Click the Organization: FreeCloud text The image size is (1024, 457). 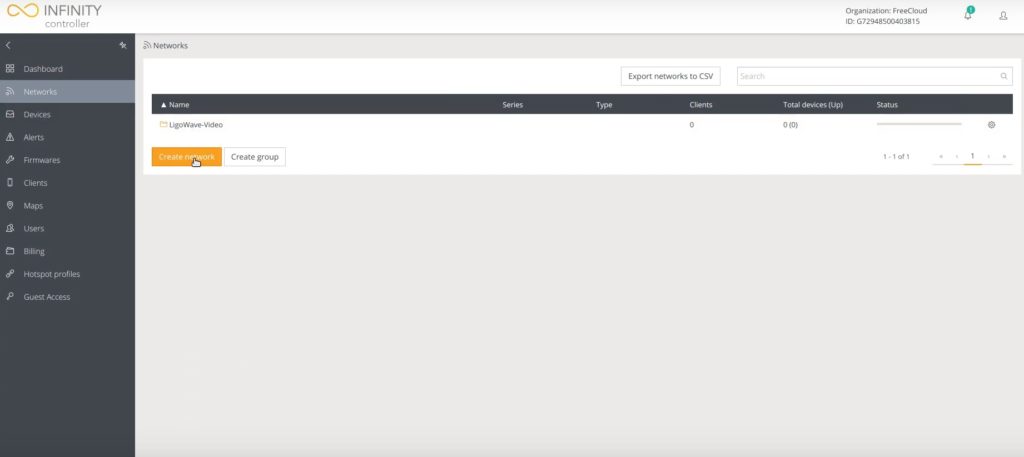(886, 10)
